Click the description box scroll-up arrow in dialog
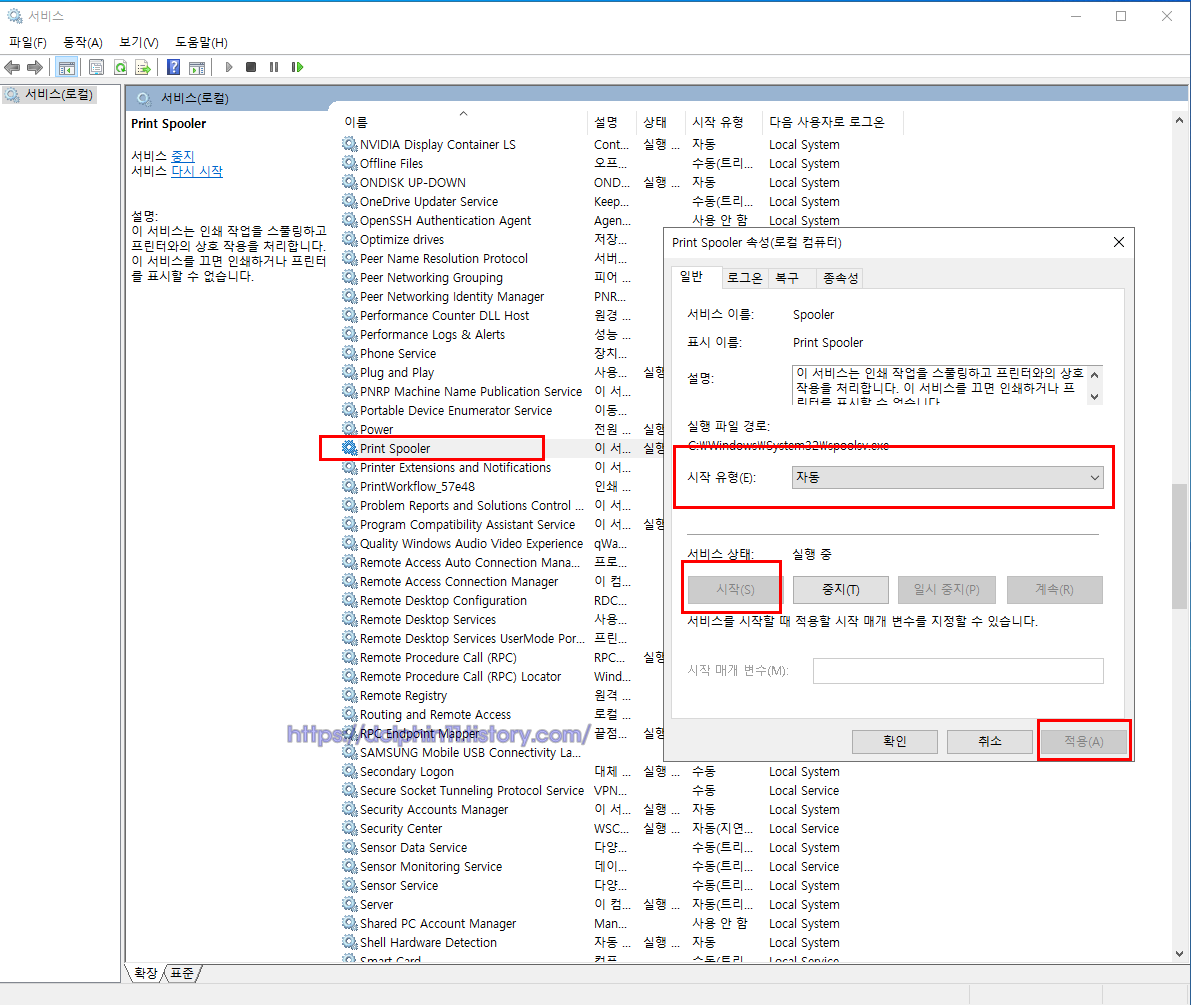 1095,375
